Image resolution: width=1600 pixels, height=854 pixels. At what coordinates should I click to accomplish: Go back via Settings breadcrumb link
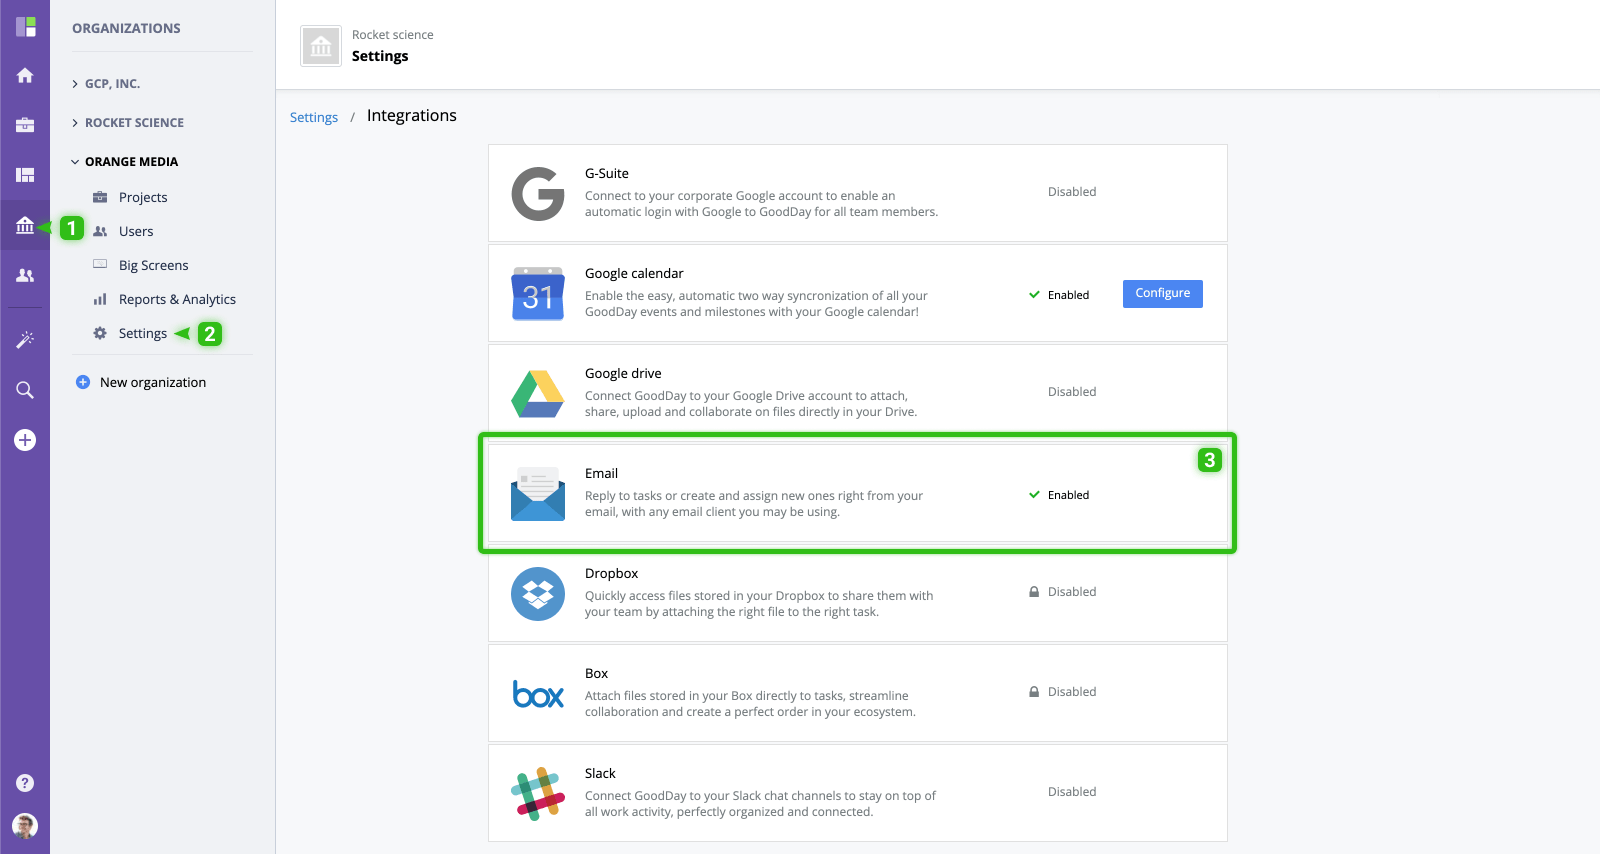314,117
